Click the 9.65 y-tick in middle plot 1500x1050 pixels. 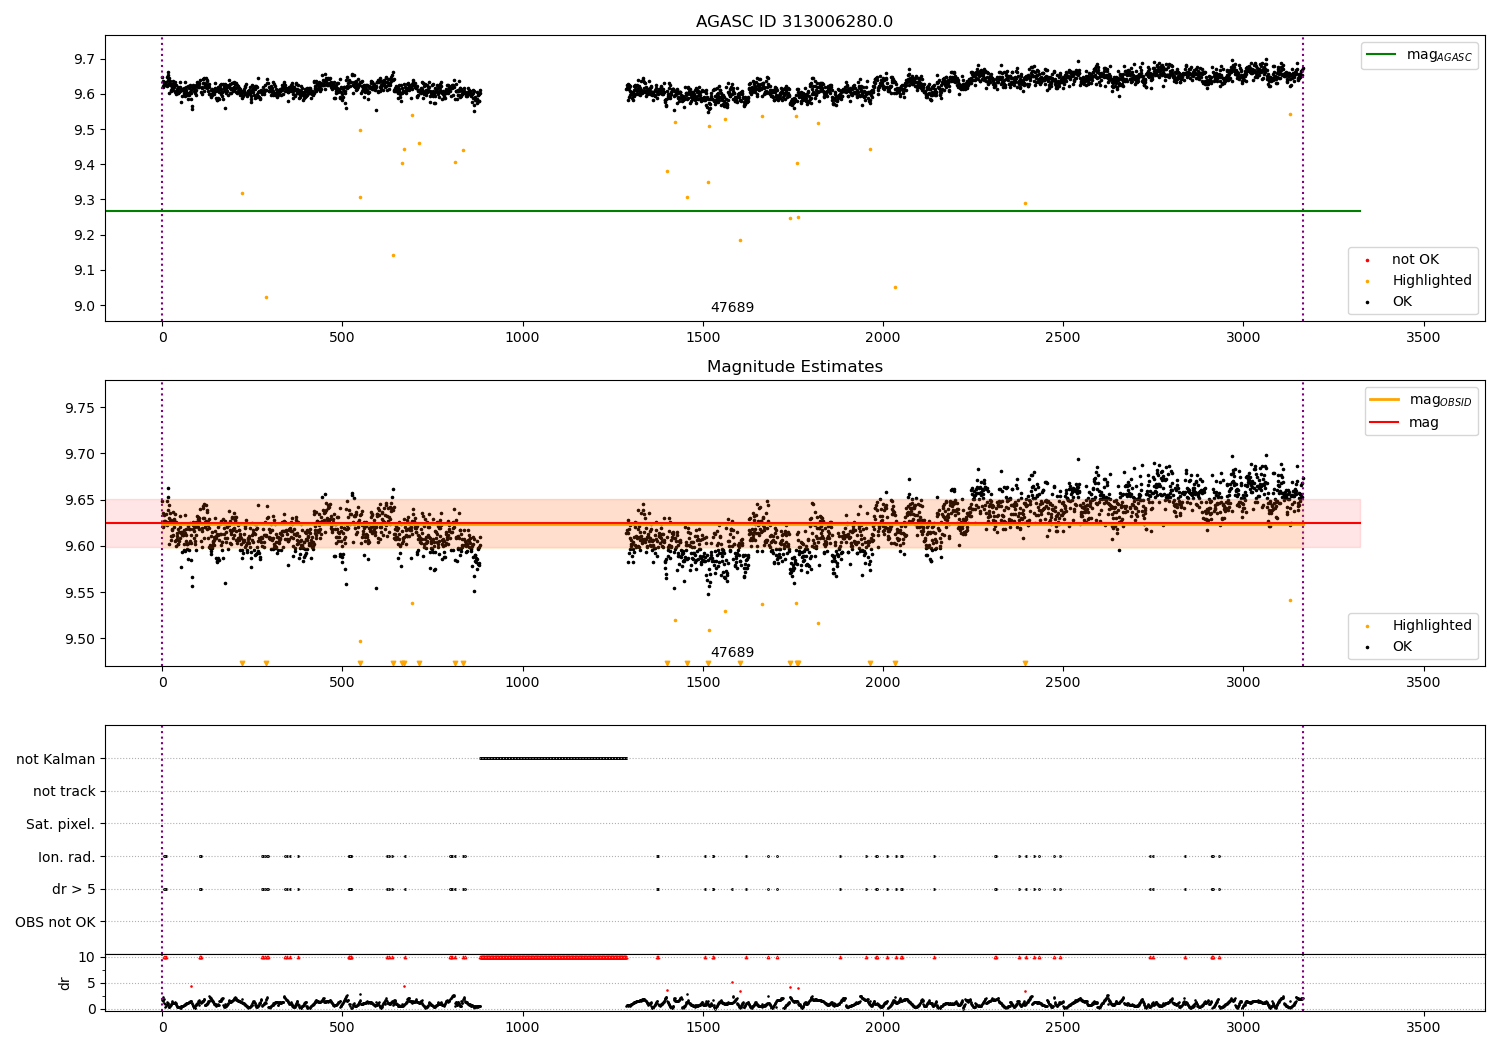click(80, 500)
